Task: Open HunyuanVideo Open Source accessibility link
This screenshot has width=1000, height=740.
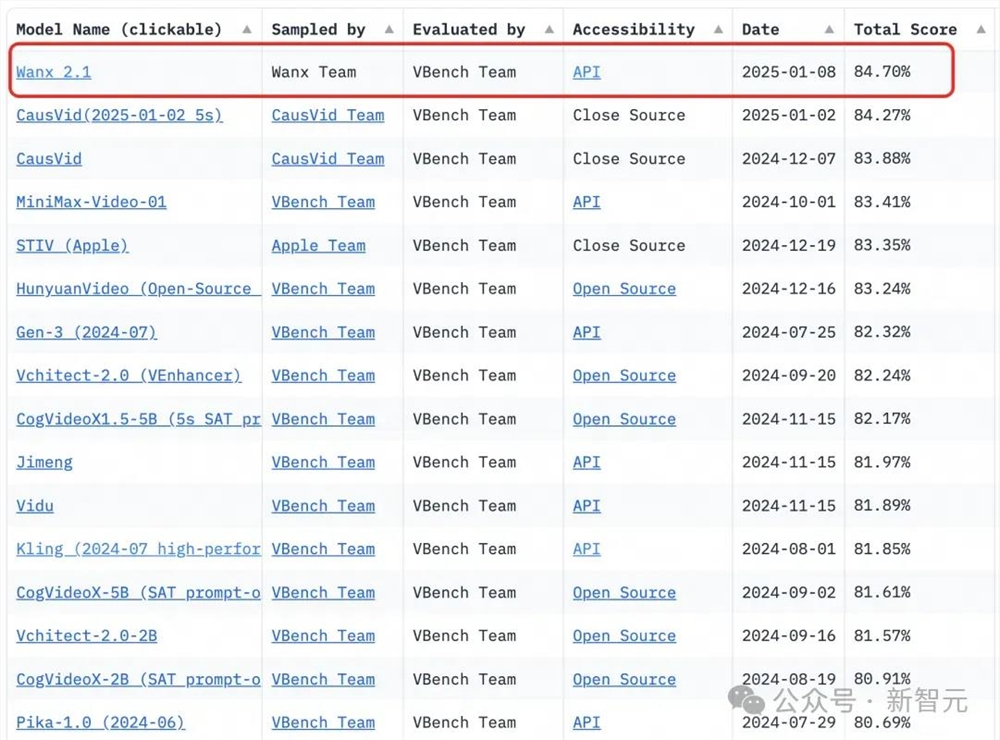Action: click(x=624, y=289)
